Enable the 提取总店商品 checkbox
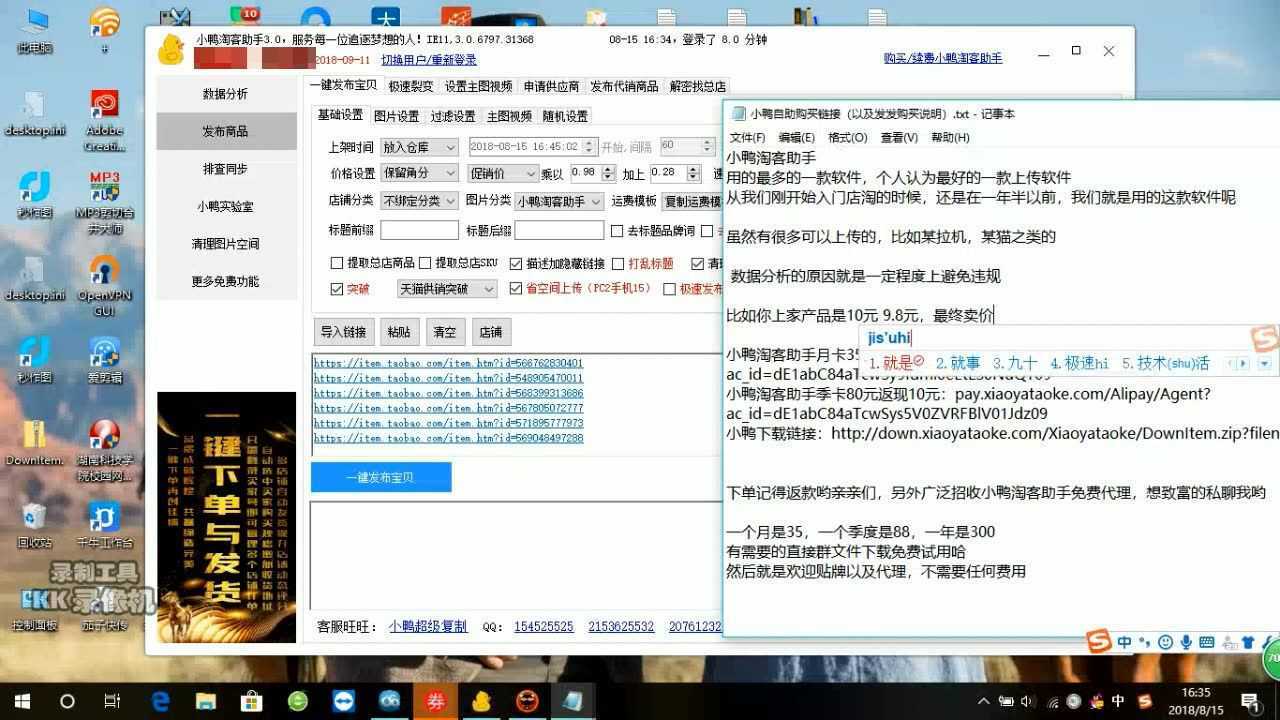 pyautogui.click(x=337, y=264)
